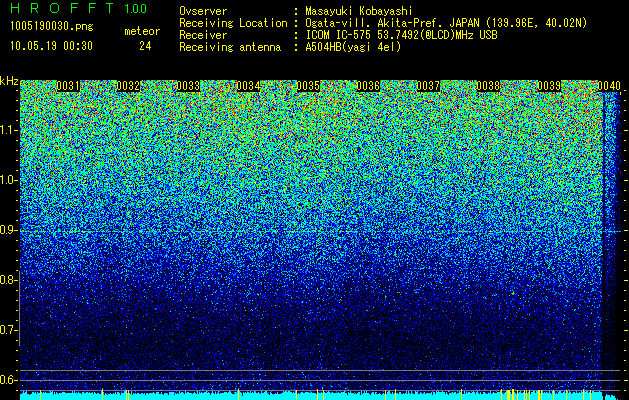Click the HROFFT 1.00 title text
The image size is (629, 400).
pos(79,8)
